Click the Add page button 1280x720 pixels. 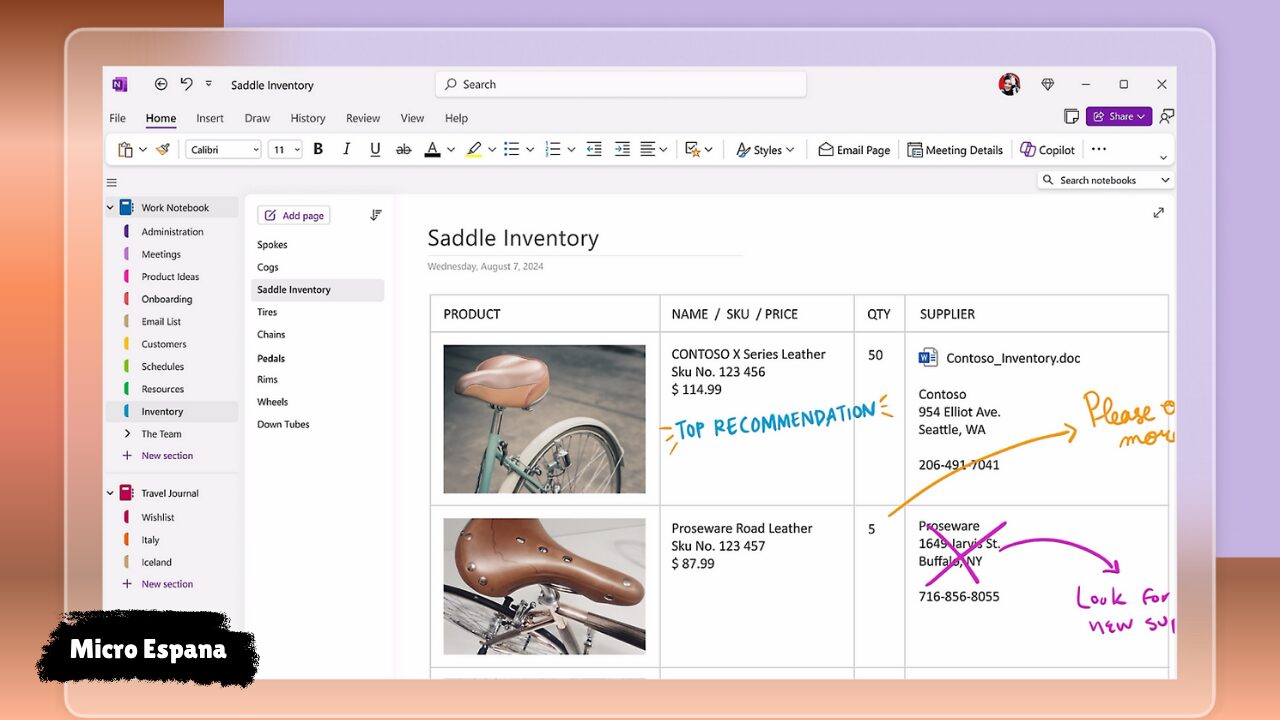click(294, 215)
